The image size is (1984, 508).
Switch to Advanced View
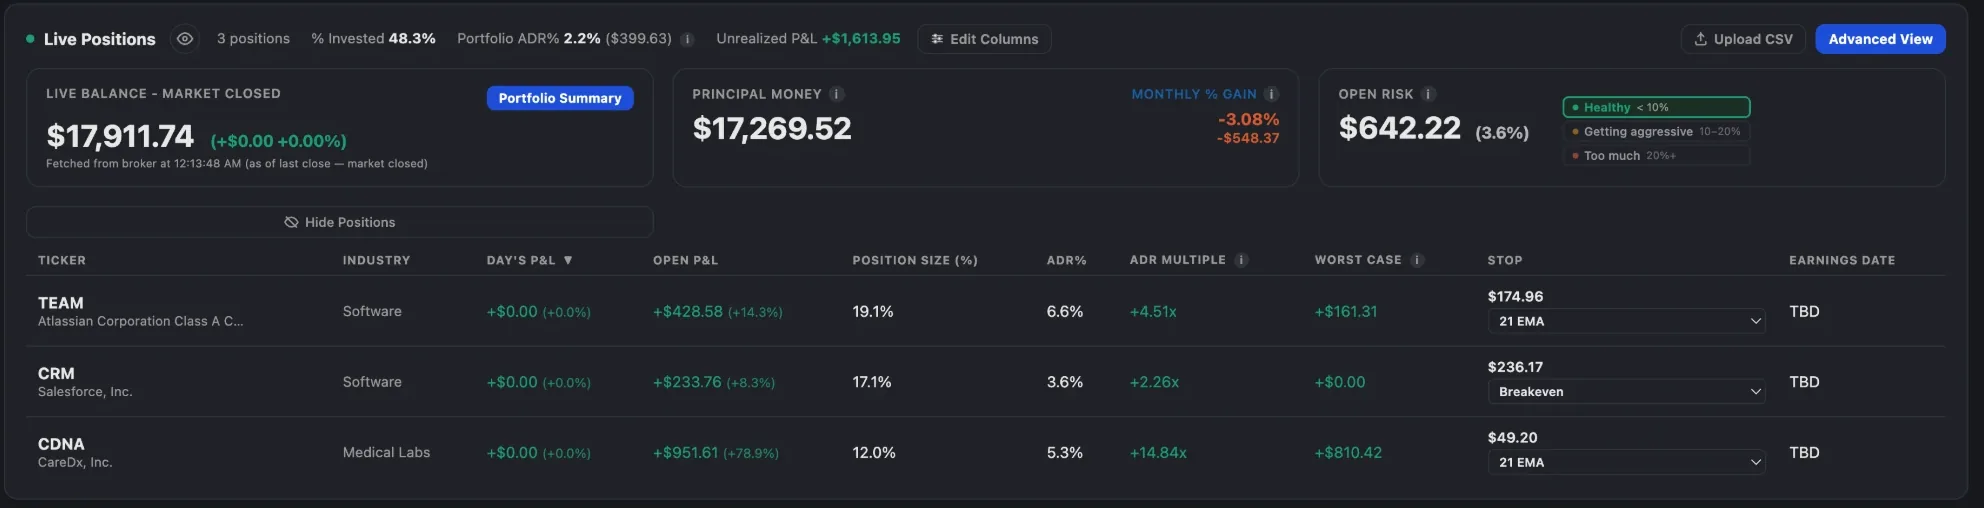(x=1880, y=39)
